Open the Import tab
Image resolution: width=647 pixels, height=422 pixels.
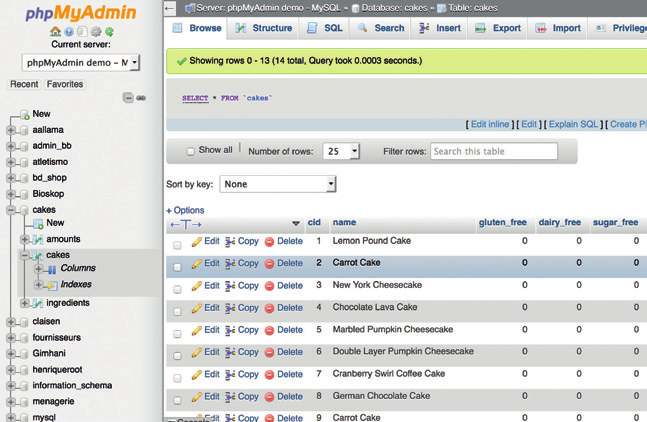tap(558, 28)
